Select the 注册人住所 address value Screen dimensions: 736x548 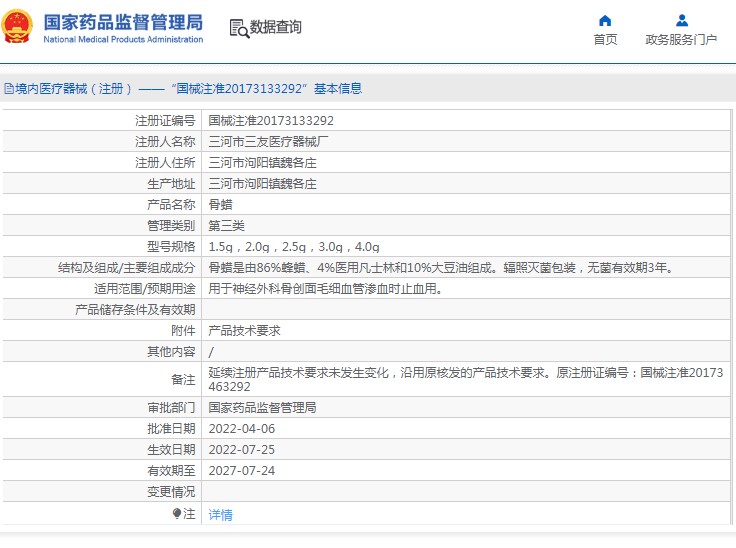tap(262, 163)
